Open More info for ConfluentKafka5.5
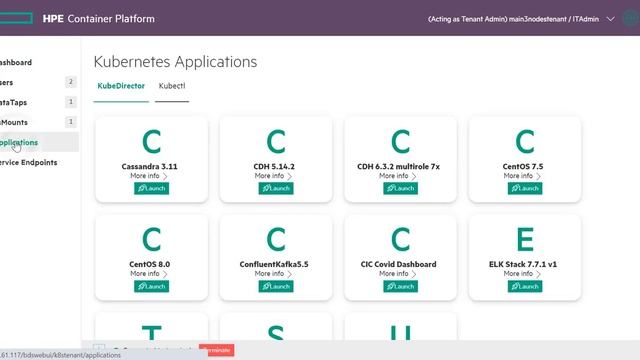Image resolution: width=640 pixels, height=360 pixels. point(273,274)
